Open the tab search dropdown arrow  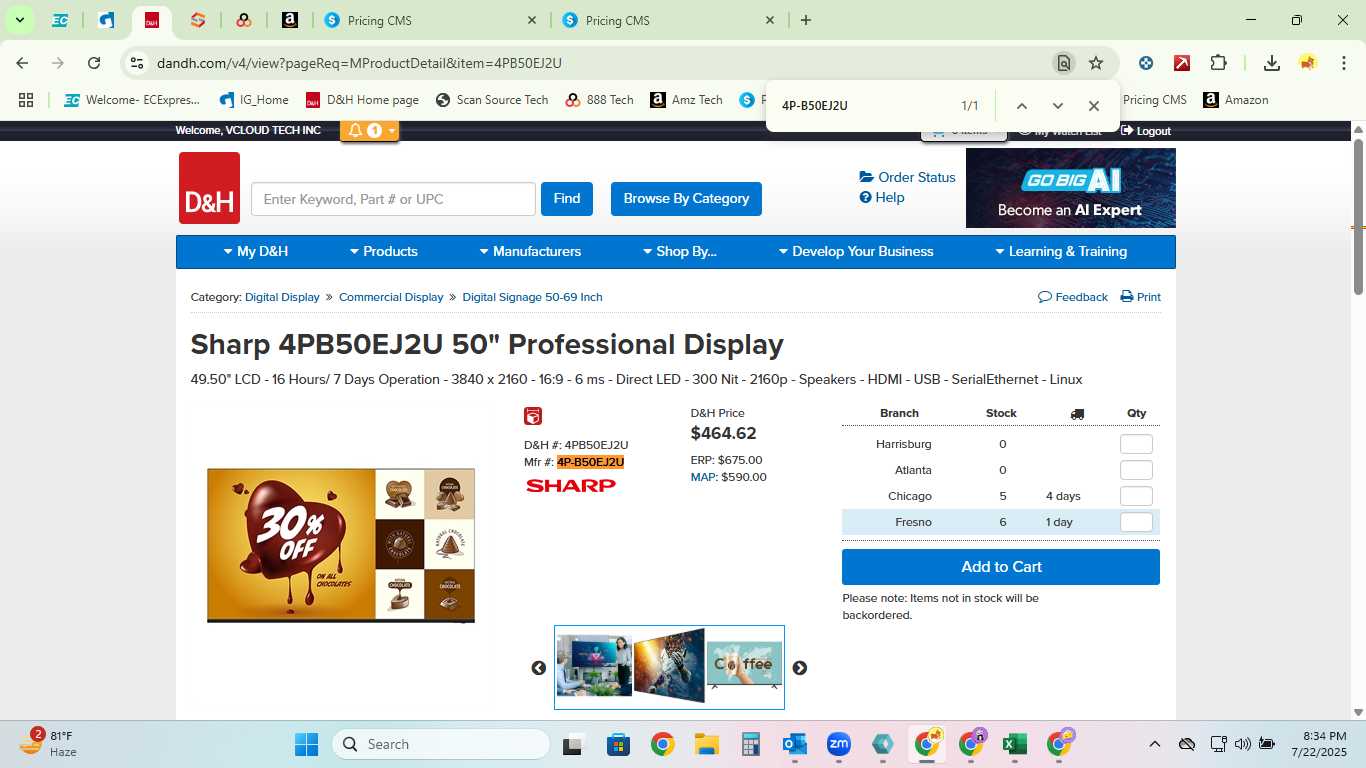click(19, 20)
